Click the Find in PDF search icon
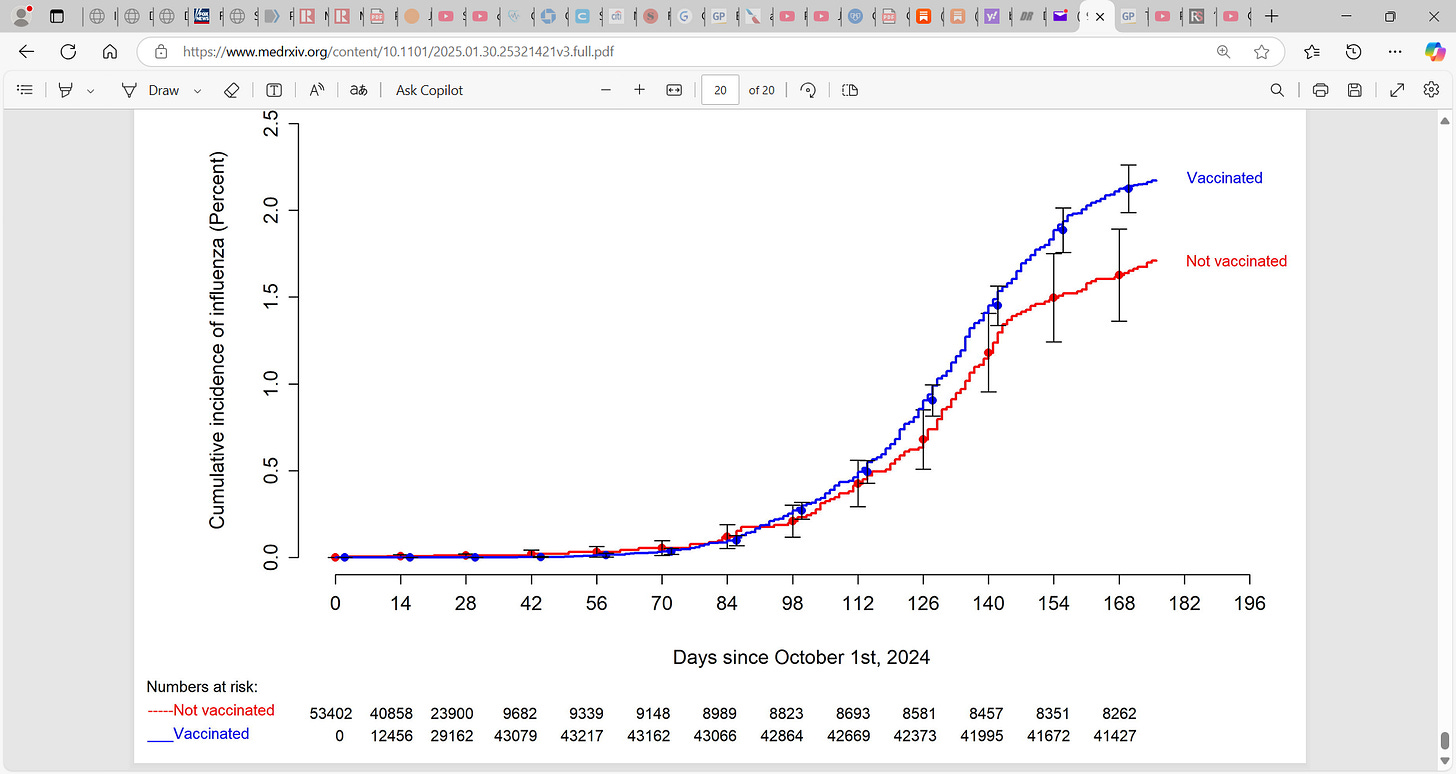This screenshot has width=1456, height=774. 1277,90
